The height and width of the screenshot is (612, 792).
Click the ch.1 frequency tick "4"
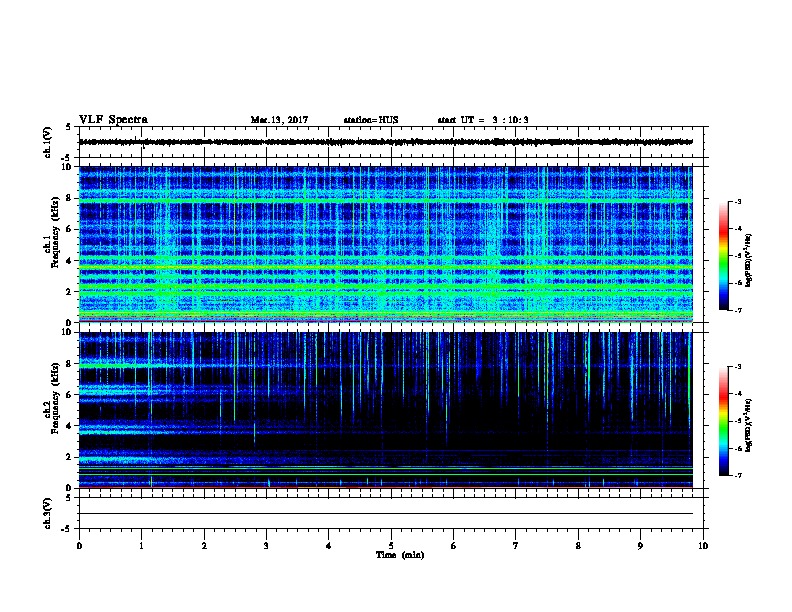coord(70,261)
